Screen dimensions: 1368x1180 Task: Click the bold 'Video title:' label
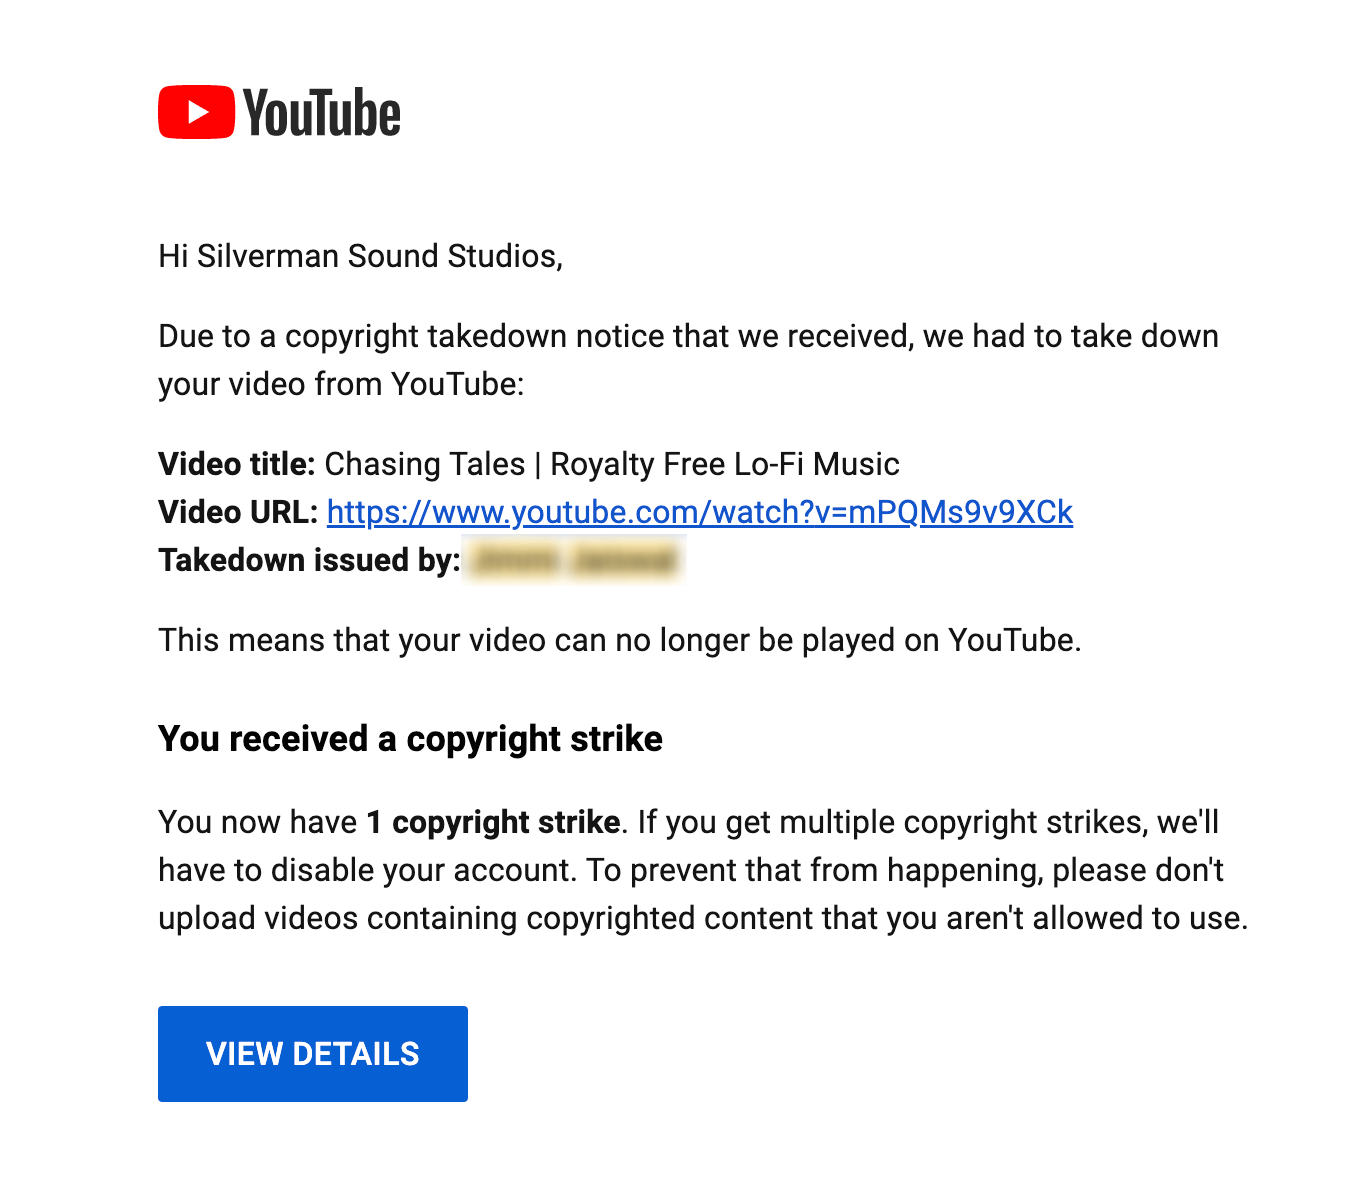[237, 464]
